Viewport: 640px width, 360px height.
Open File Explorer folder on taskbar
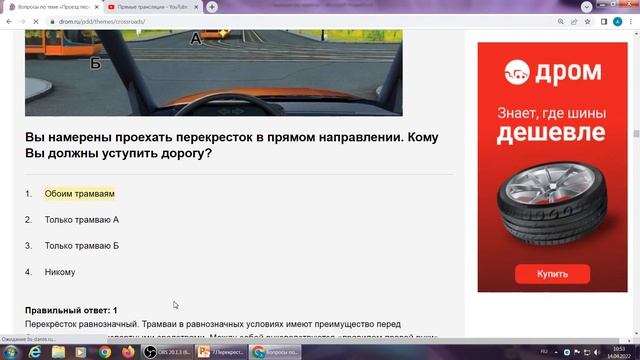pyautogui.click(x=58, y=352)
